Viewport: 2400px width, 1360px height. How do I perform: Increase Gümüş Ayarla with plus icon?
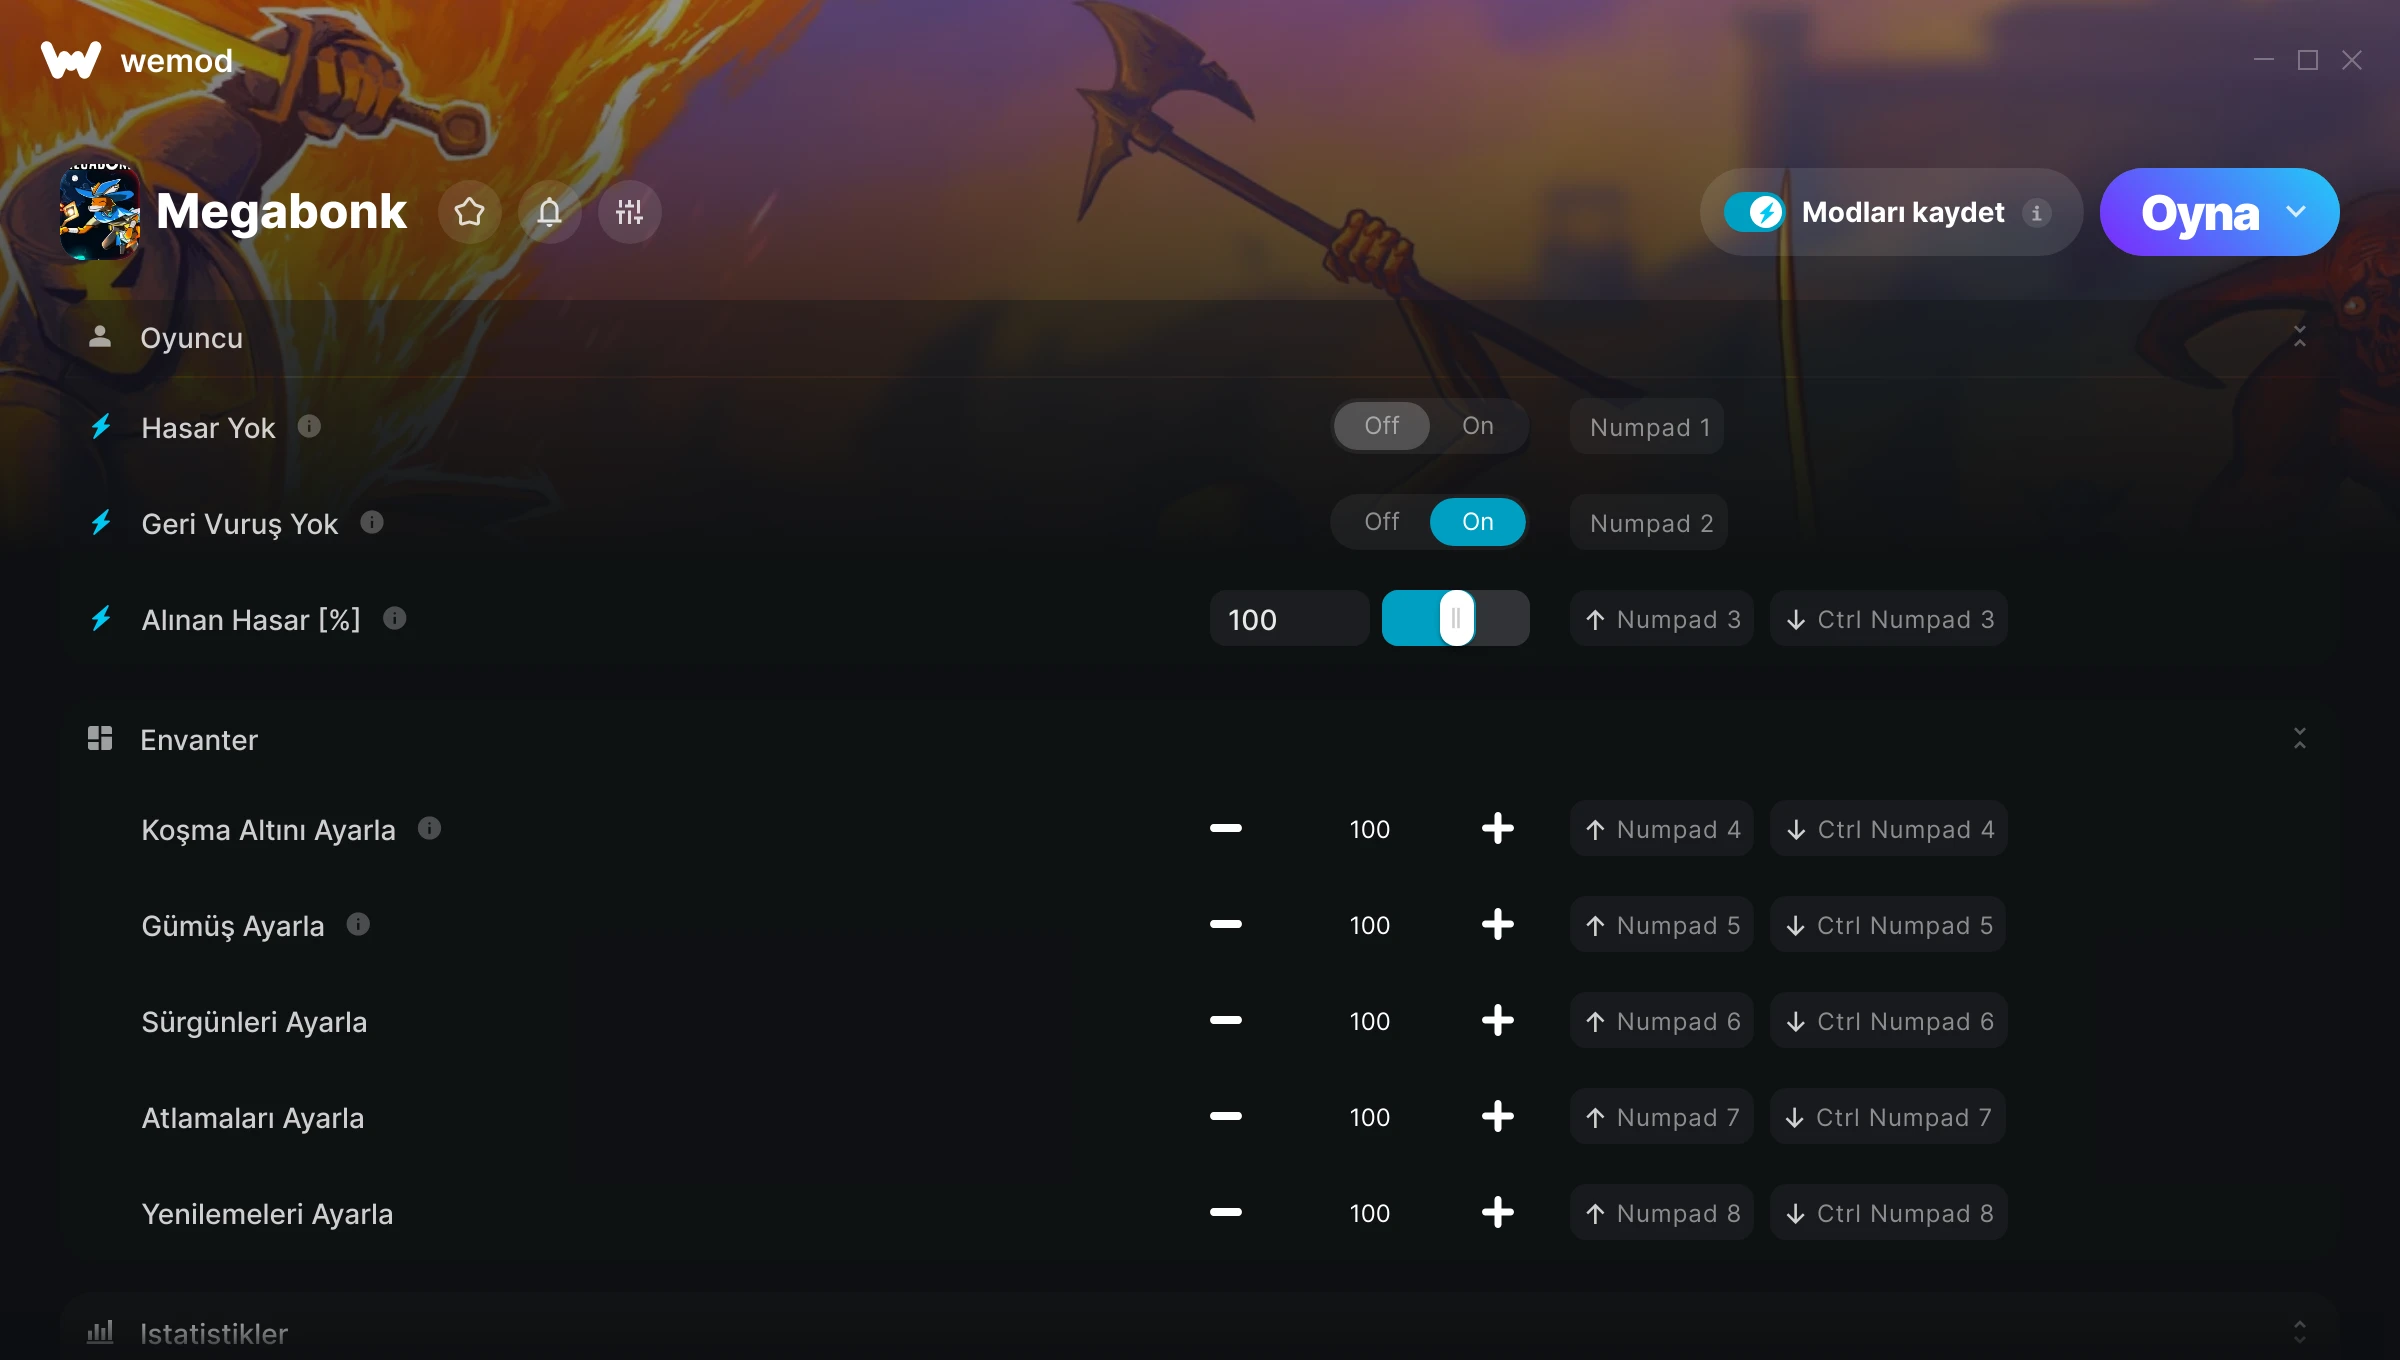[x=1497, y=925]
